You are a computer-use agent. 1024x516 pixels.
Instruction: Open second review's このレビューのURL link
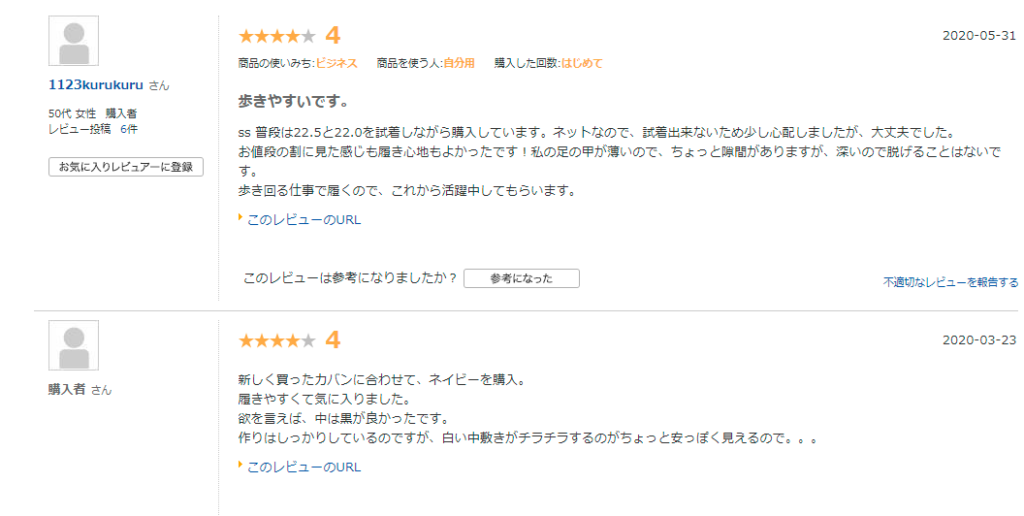coord(304,467)
